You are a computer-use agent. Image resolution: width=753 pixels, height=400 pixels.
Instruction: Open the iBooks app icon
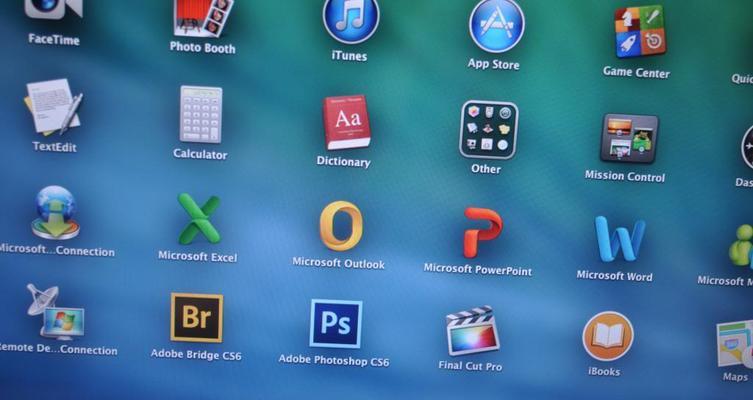pos(608,336)
